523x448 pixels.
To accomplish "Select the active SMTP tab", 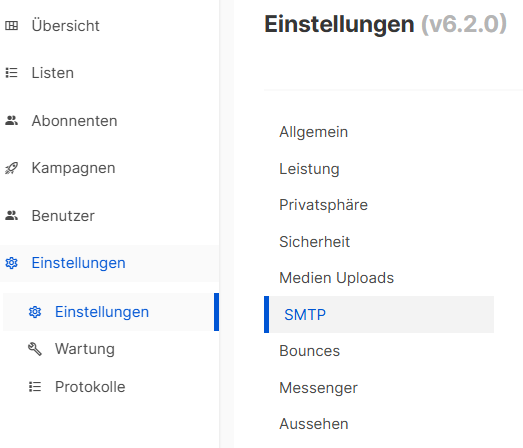I will click(379, 315).
